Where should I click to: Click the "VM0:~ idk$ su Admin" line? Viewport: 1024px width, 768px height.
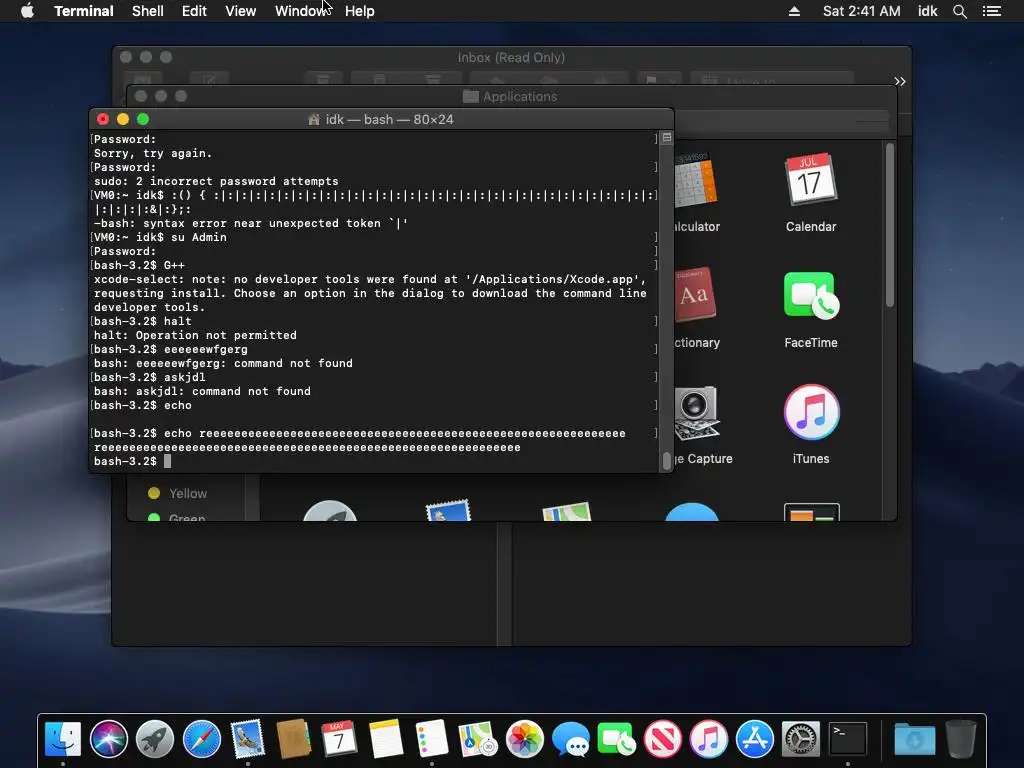[160, 237]
